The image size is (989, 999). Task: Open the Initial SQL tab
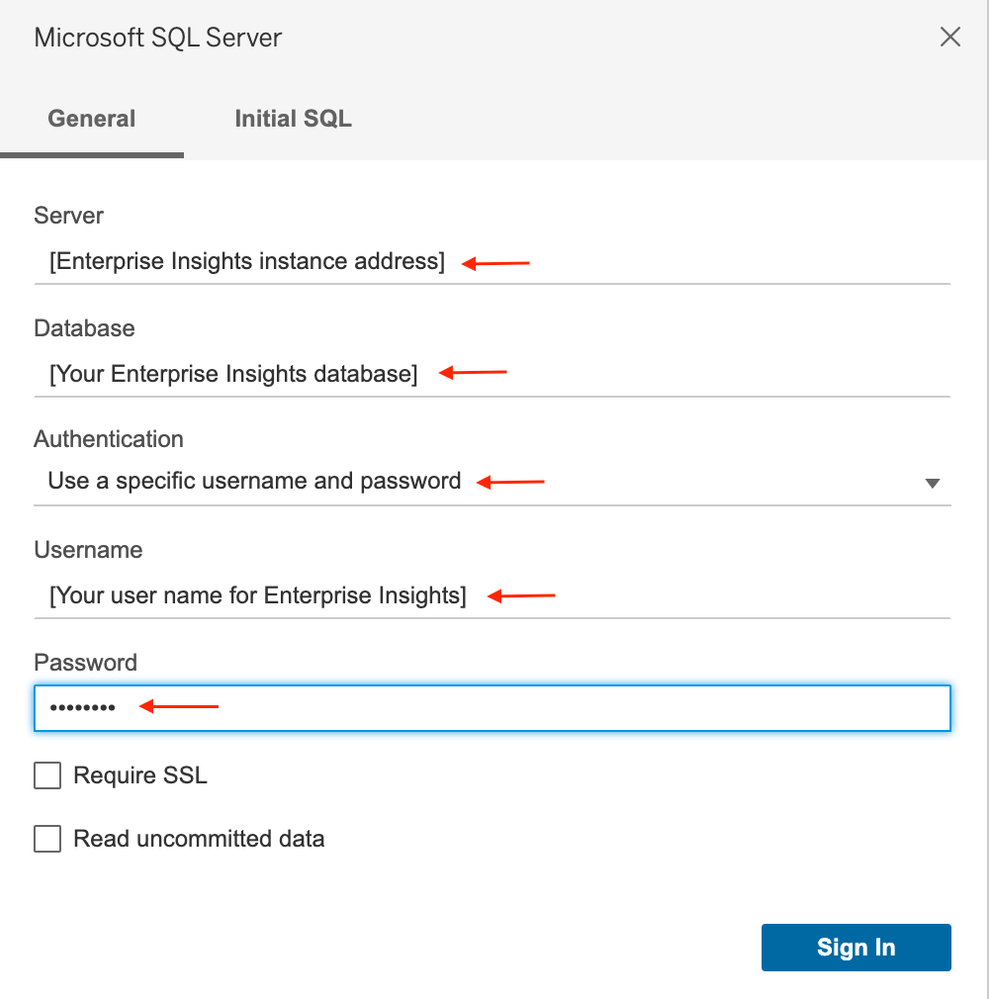(293, 119)
